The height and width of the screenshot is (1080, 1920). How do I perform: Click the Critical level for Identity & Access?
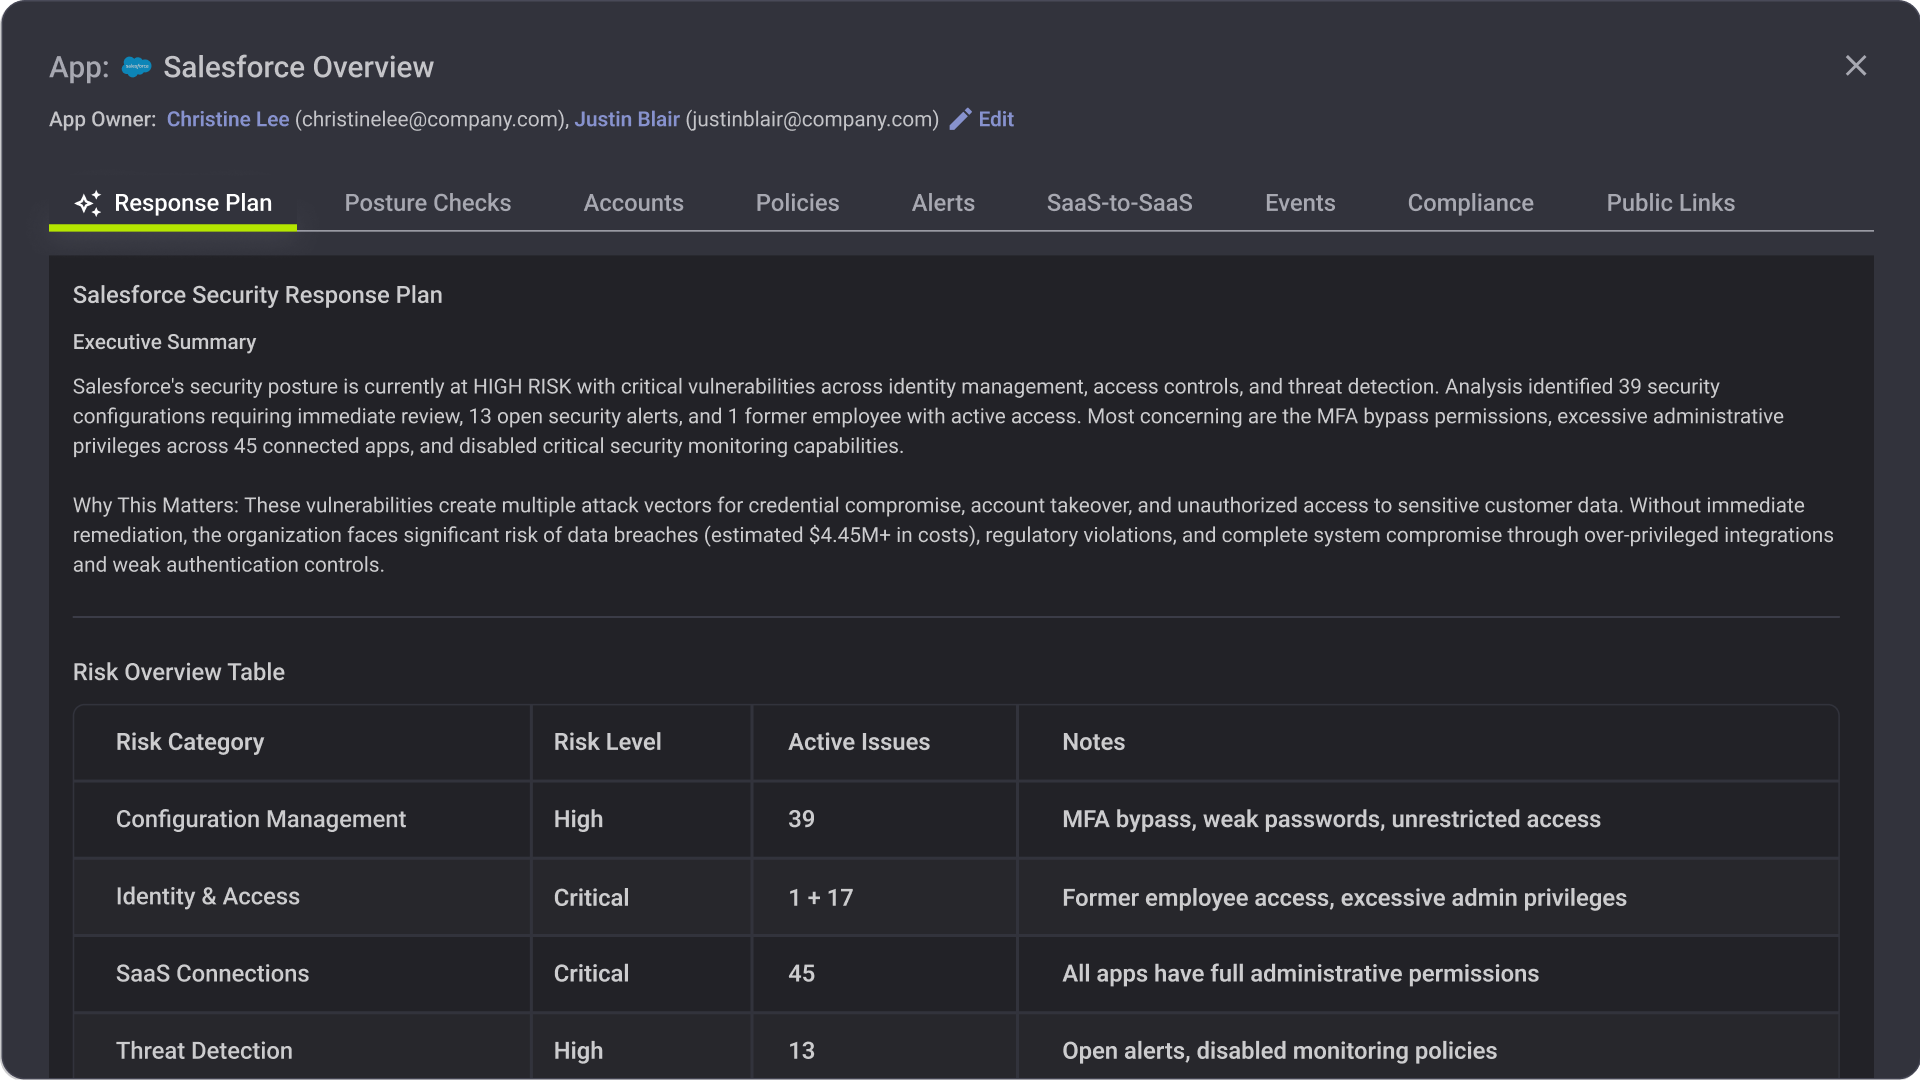[592, 897]
